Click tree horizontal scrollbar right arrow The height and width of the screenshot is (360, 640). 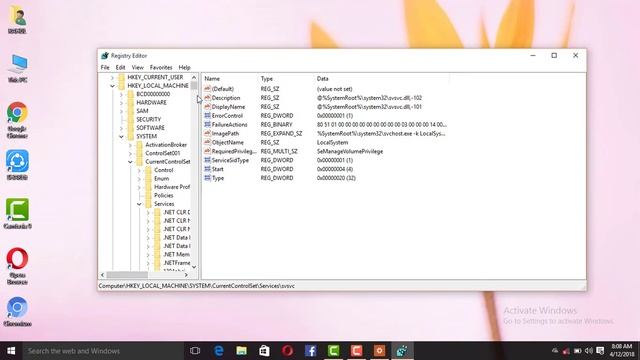tap(186, 275)
